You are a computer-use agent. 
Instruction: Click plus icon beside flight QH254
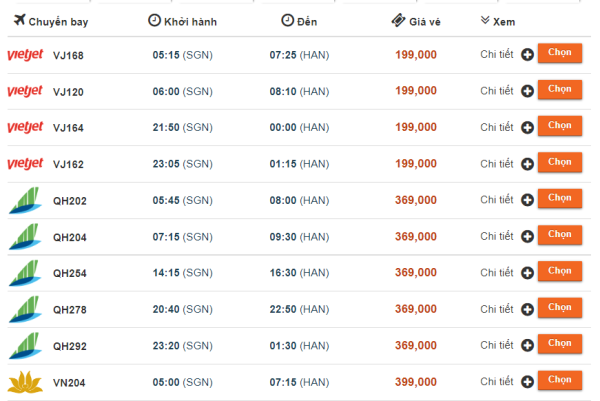pyautogui.click(x=527, y=273)
